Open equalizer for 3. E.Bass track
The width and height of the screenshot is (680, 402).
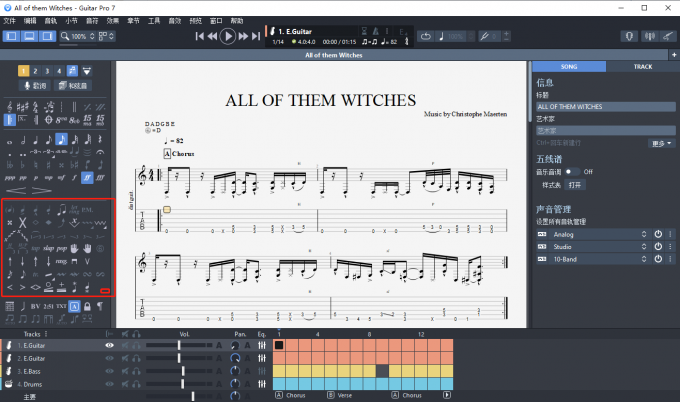tap(262, 371)
